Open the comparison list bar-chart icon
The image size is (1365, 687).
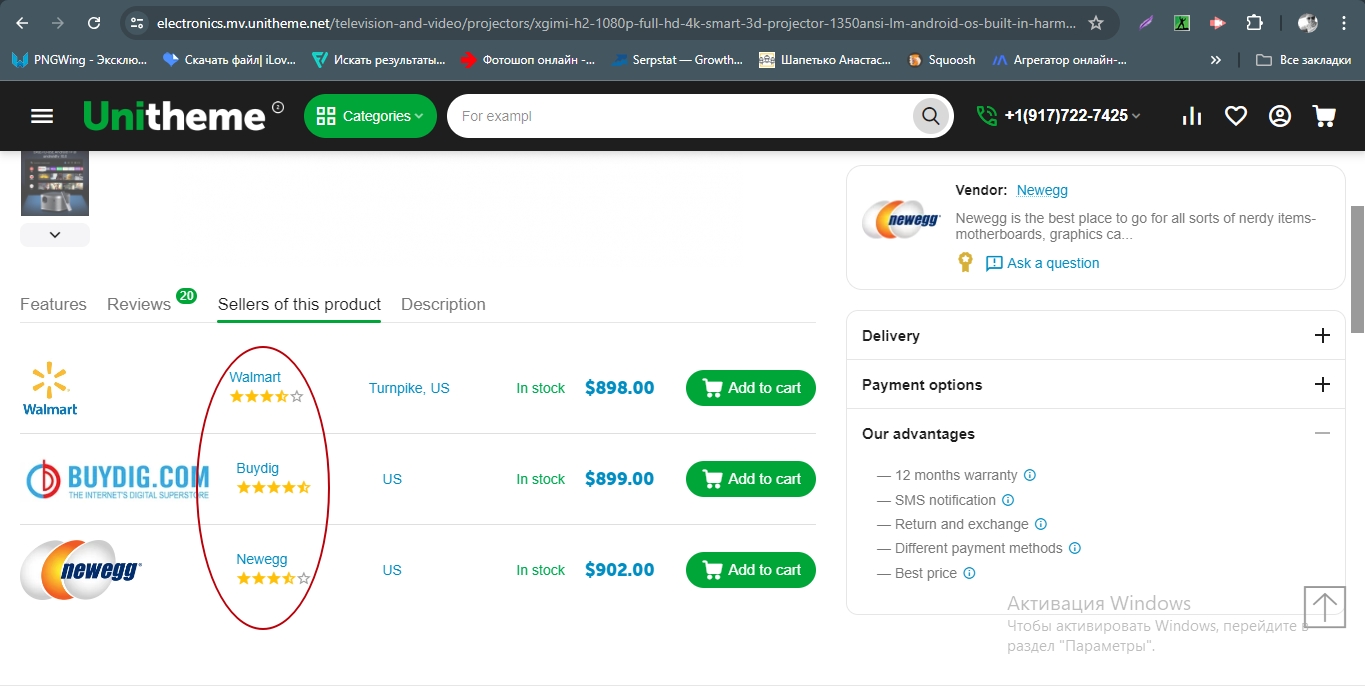click(x=1191, y=116)
